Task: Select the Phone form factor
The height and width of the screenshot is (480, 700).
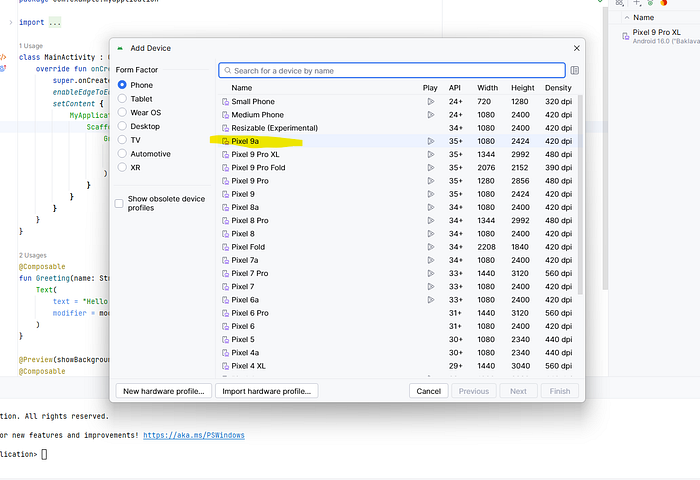Action: (122, 85)
